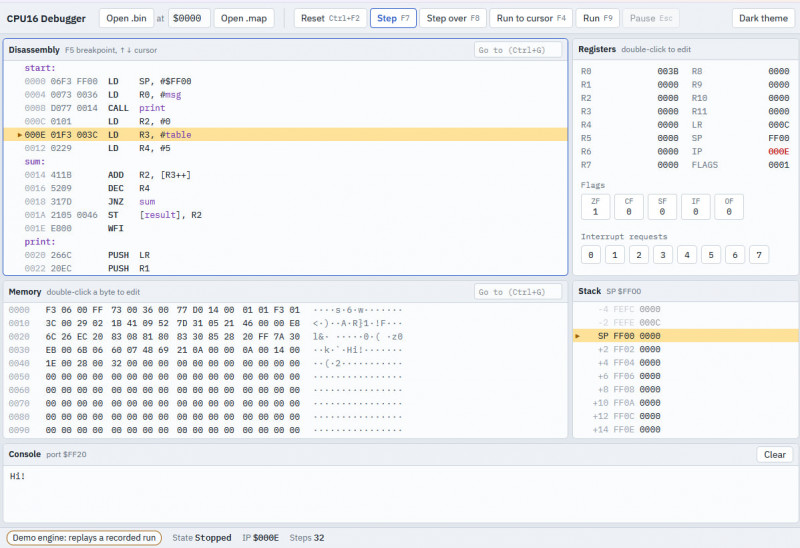Select the PUSH LR line
This screenshot has height=548, width=800.
point(285,255)
